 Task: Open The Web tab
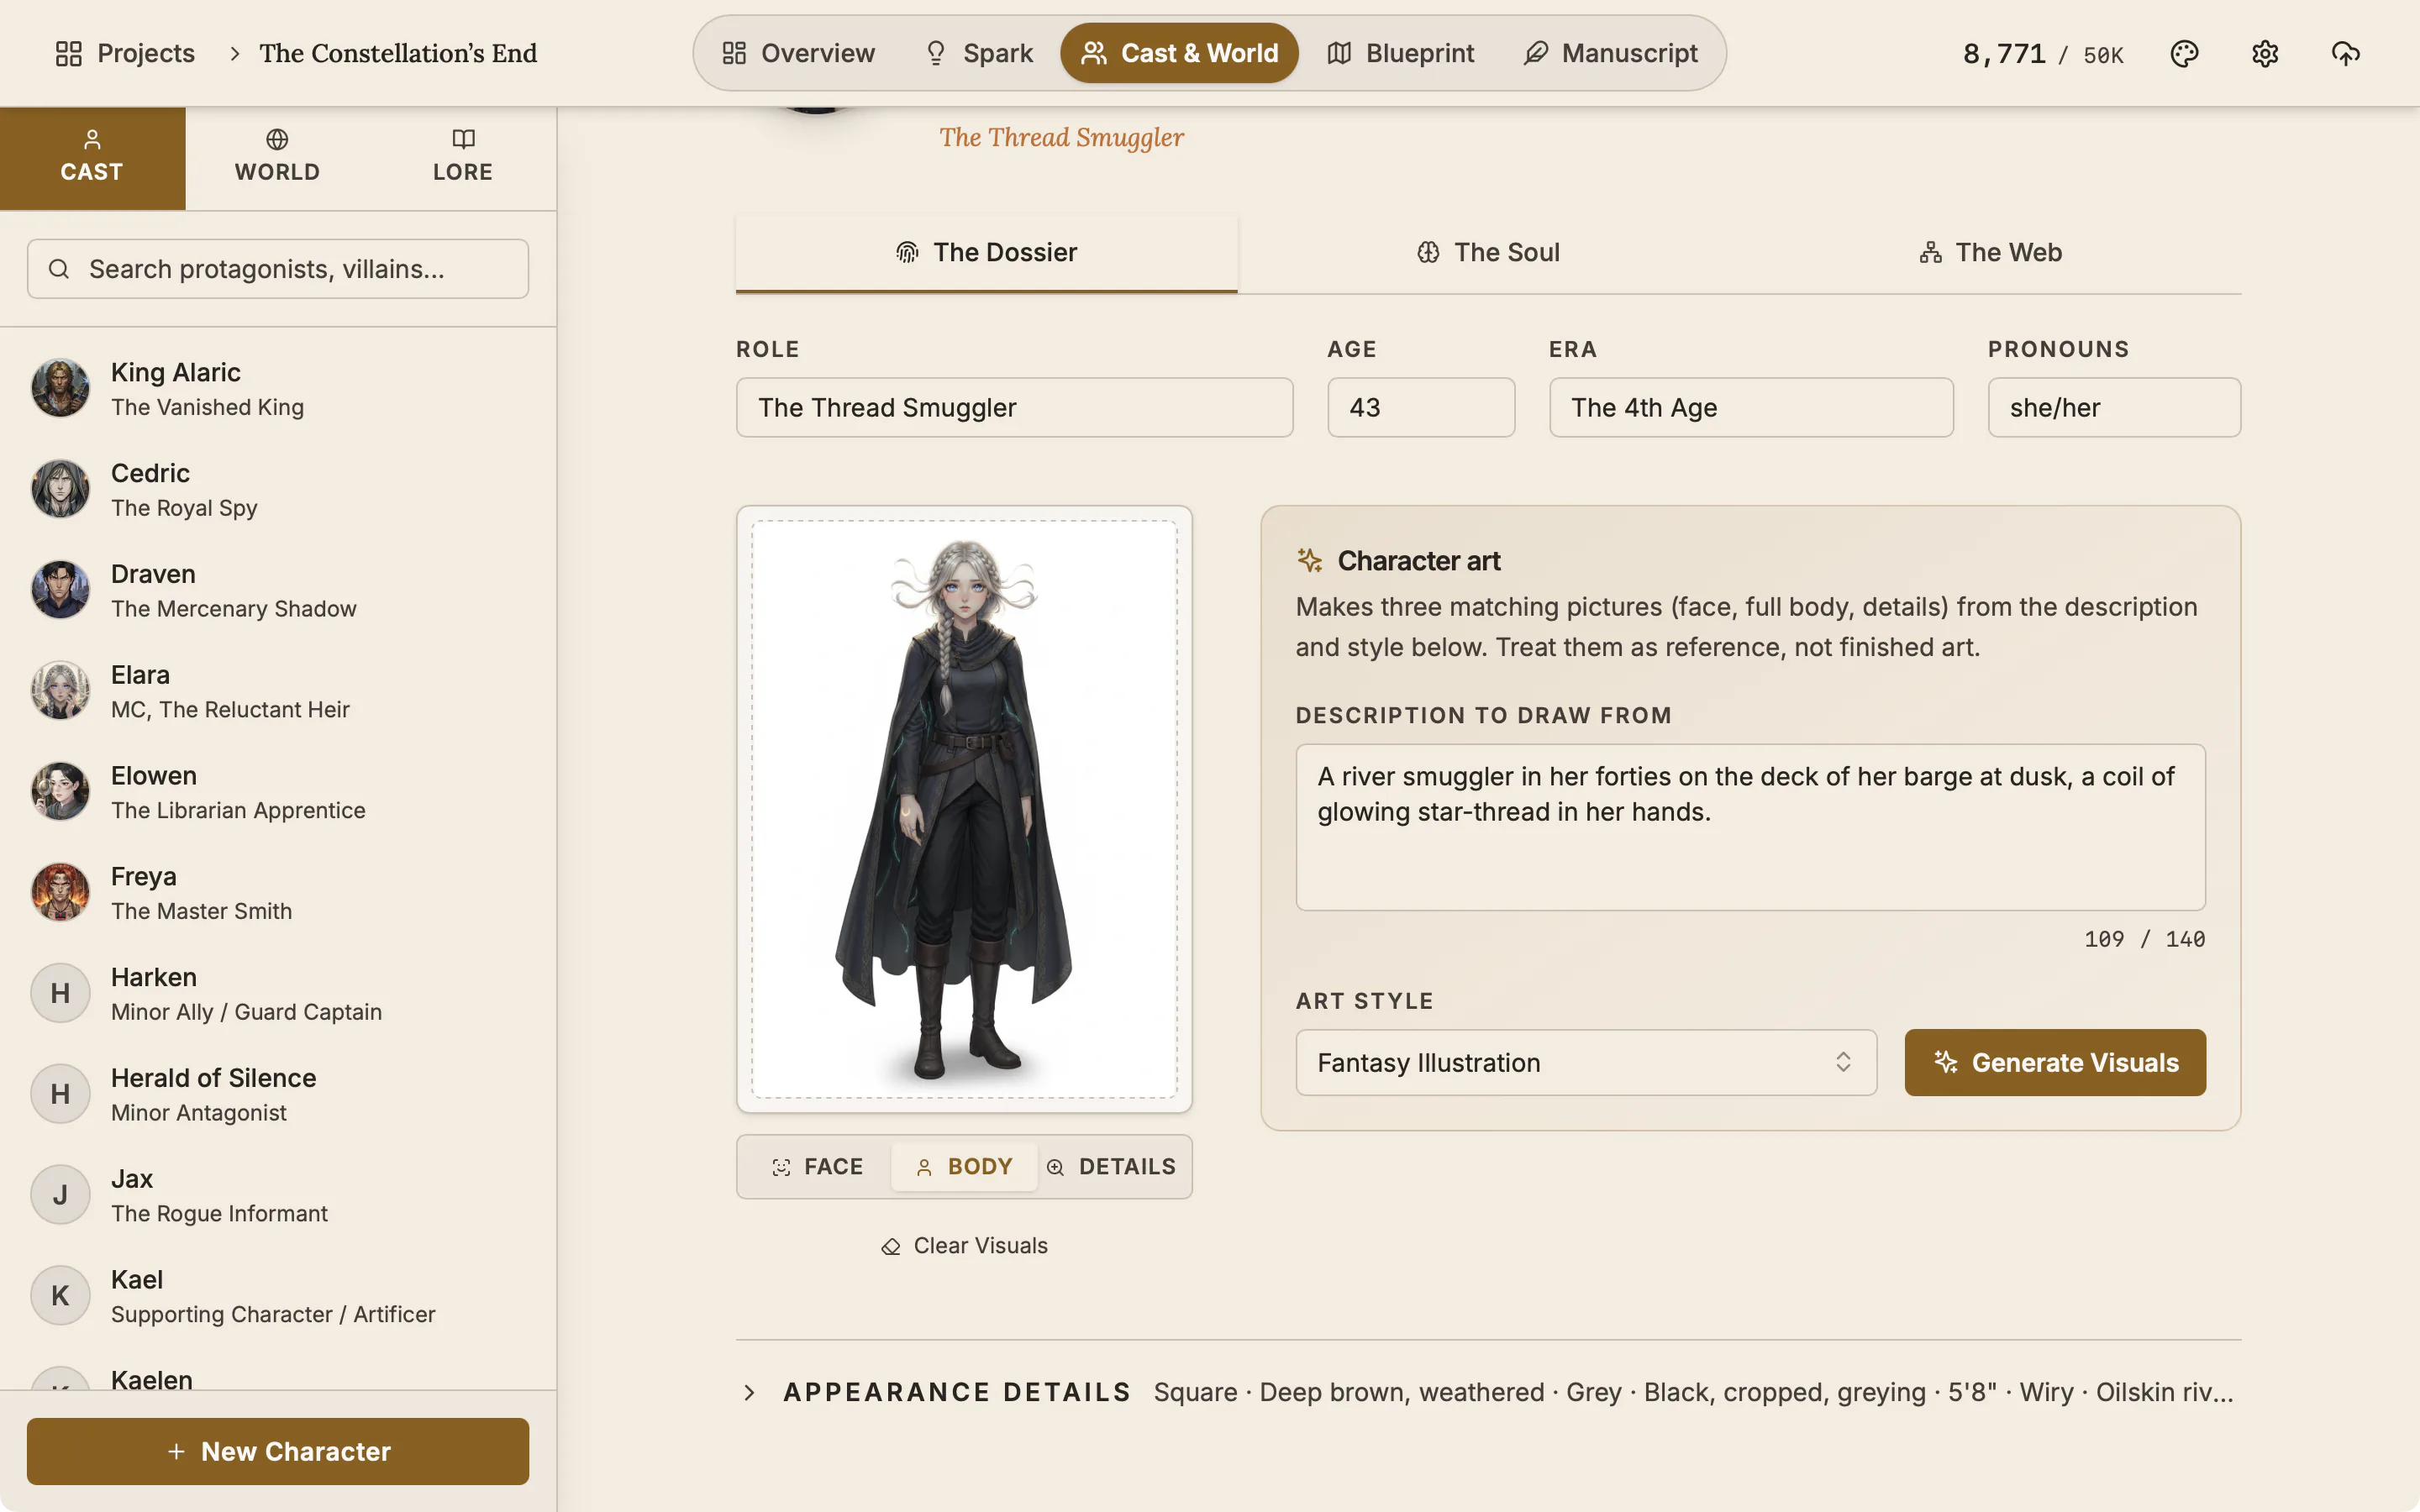[1990, 253]
